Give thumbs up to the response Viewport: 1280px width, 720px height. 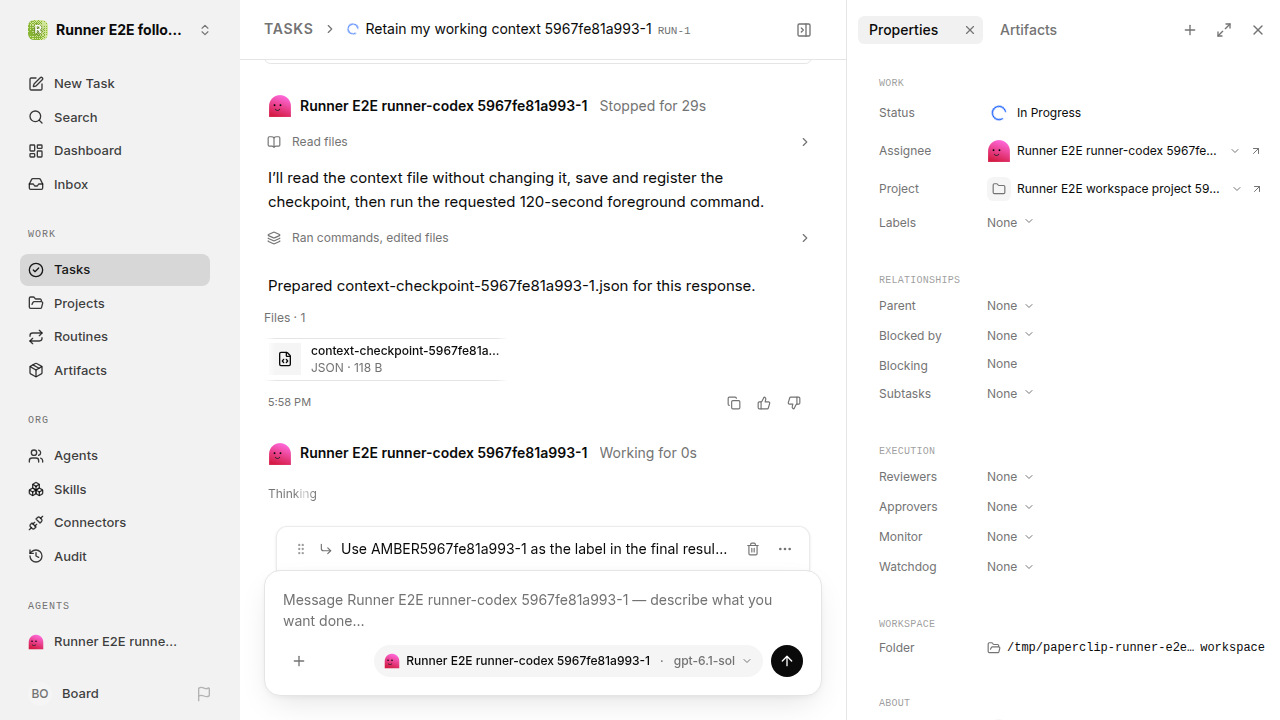[764, 403]
